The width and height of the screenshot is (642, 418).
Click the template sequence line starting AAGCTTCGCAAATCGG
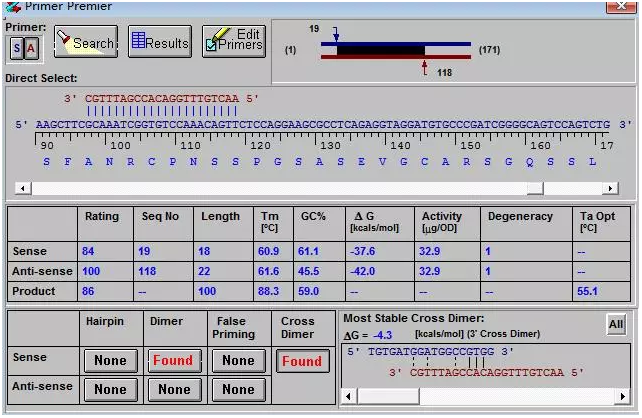[x=323, y=124]
